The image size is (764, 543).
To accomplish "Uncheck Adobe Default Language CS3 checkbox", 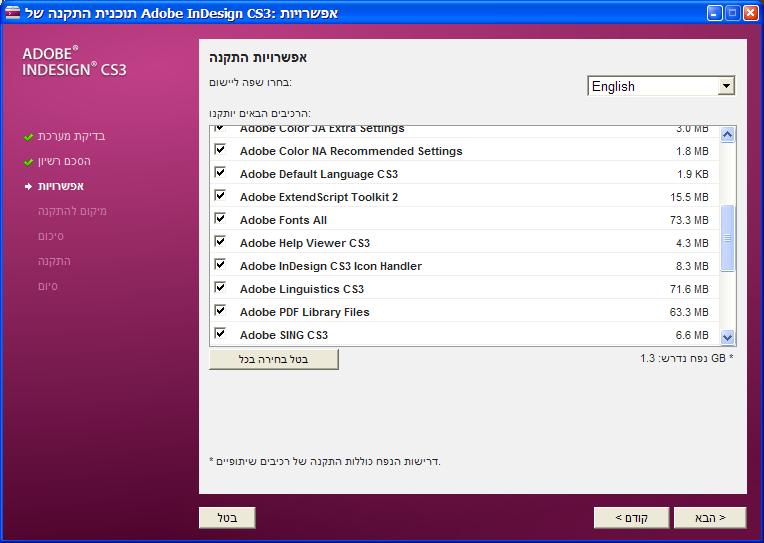I will point(220,172).
